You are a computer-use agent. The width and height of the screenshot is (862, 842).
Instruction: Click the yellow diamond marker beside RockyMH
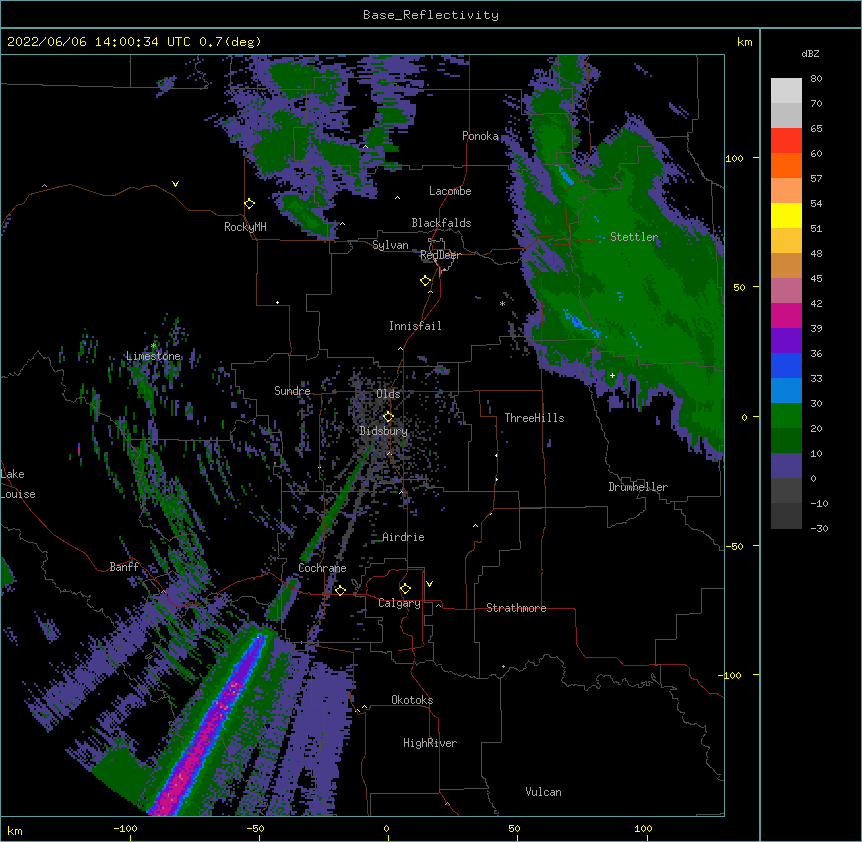point(249,204)
